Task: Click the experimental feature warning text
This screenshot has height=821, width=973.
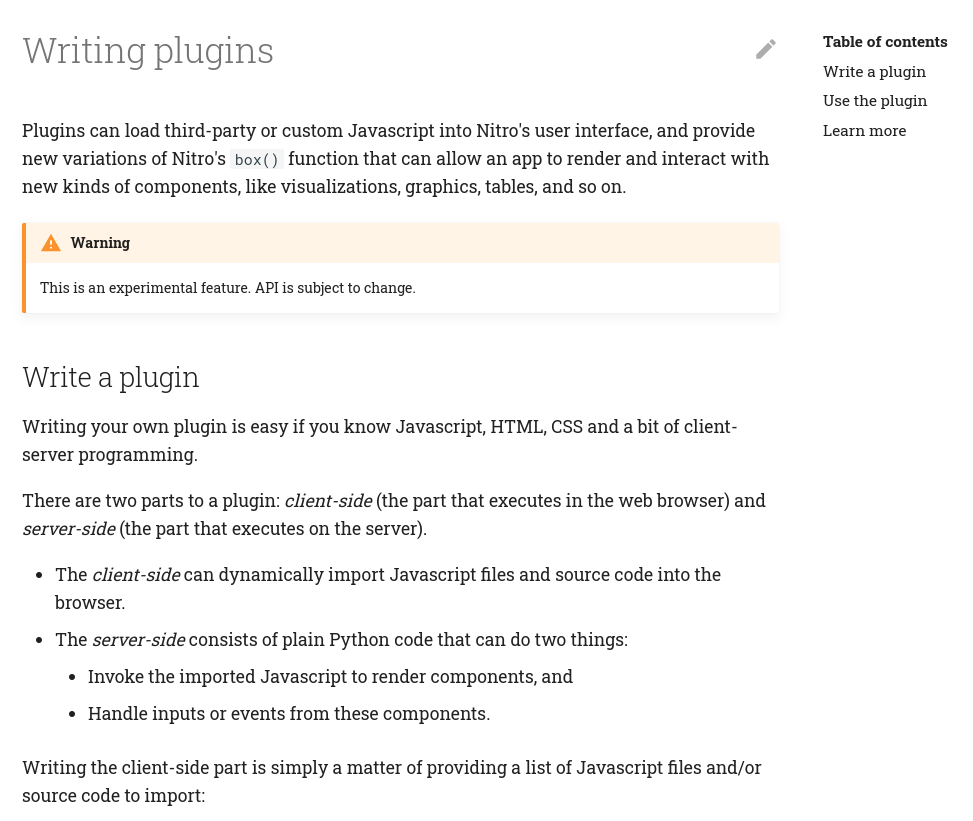Action: pos(228,287)
